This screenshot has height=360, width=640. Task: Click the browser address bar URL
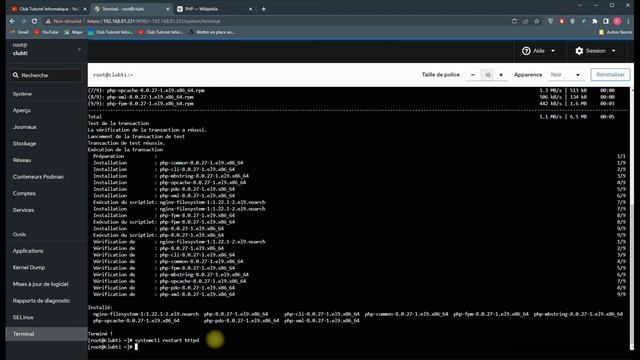tap(154, 21)
